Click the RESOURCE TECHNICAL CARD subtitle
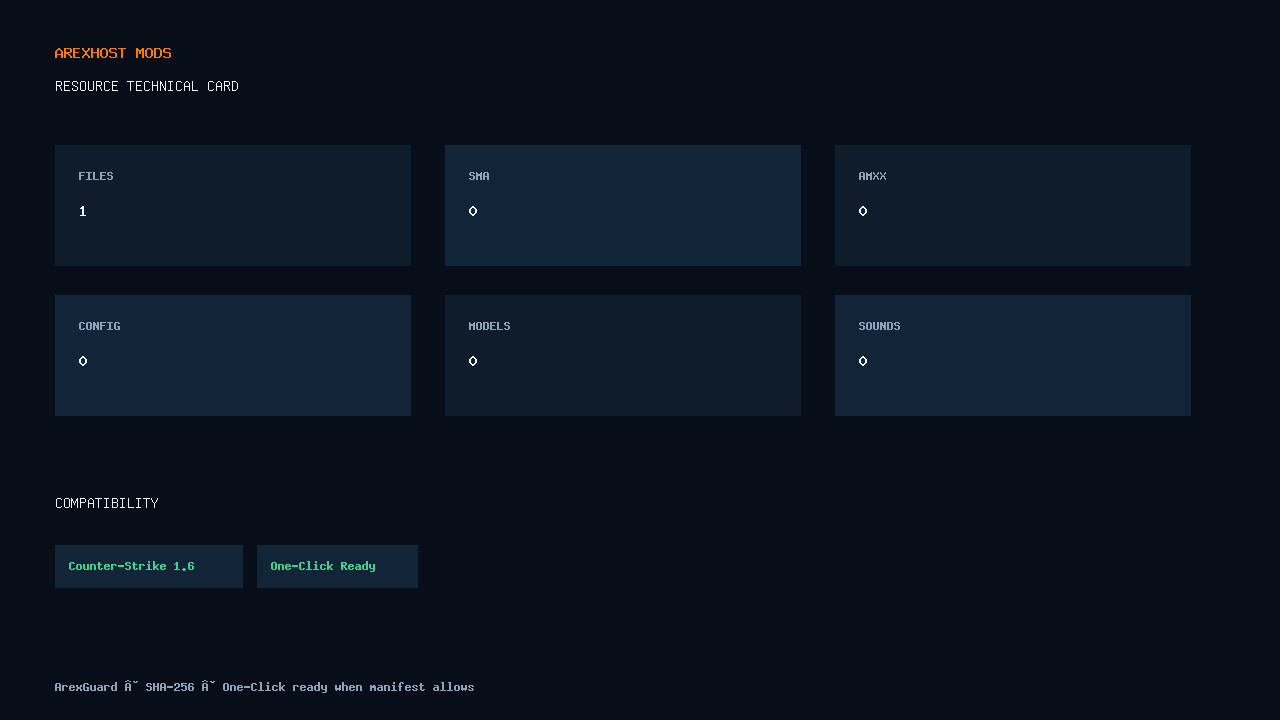 click(147, 86)
